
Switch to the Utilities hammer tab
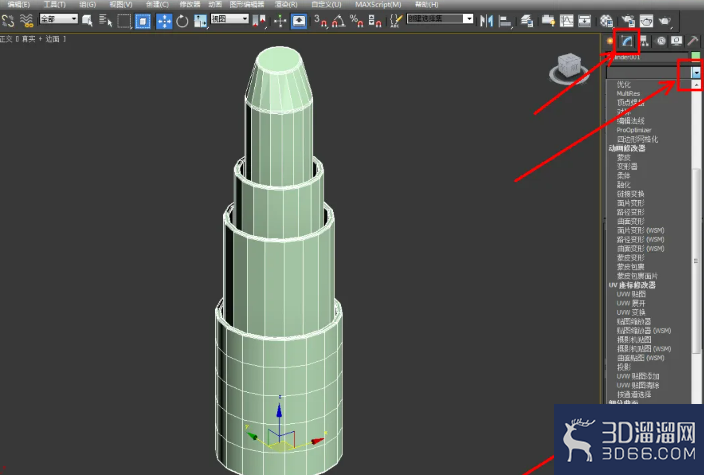(693, 41)
